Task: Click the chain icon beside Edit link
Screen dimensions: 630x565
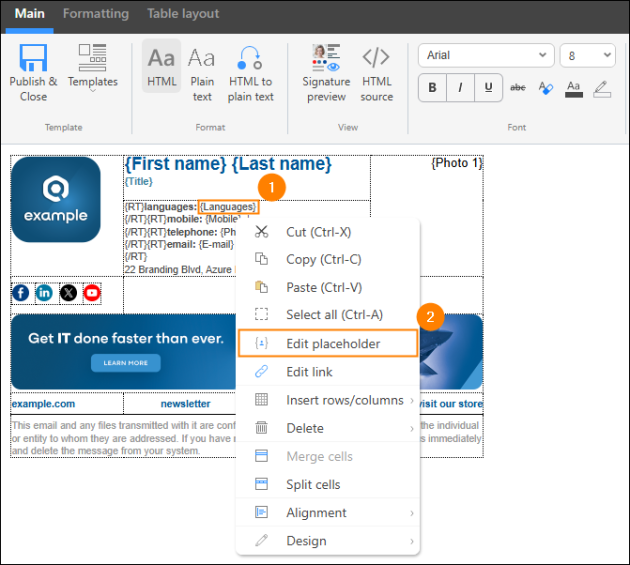Action: [x=262, y=371]
